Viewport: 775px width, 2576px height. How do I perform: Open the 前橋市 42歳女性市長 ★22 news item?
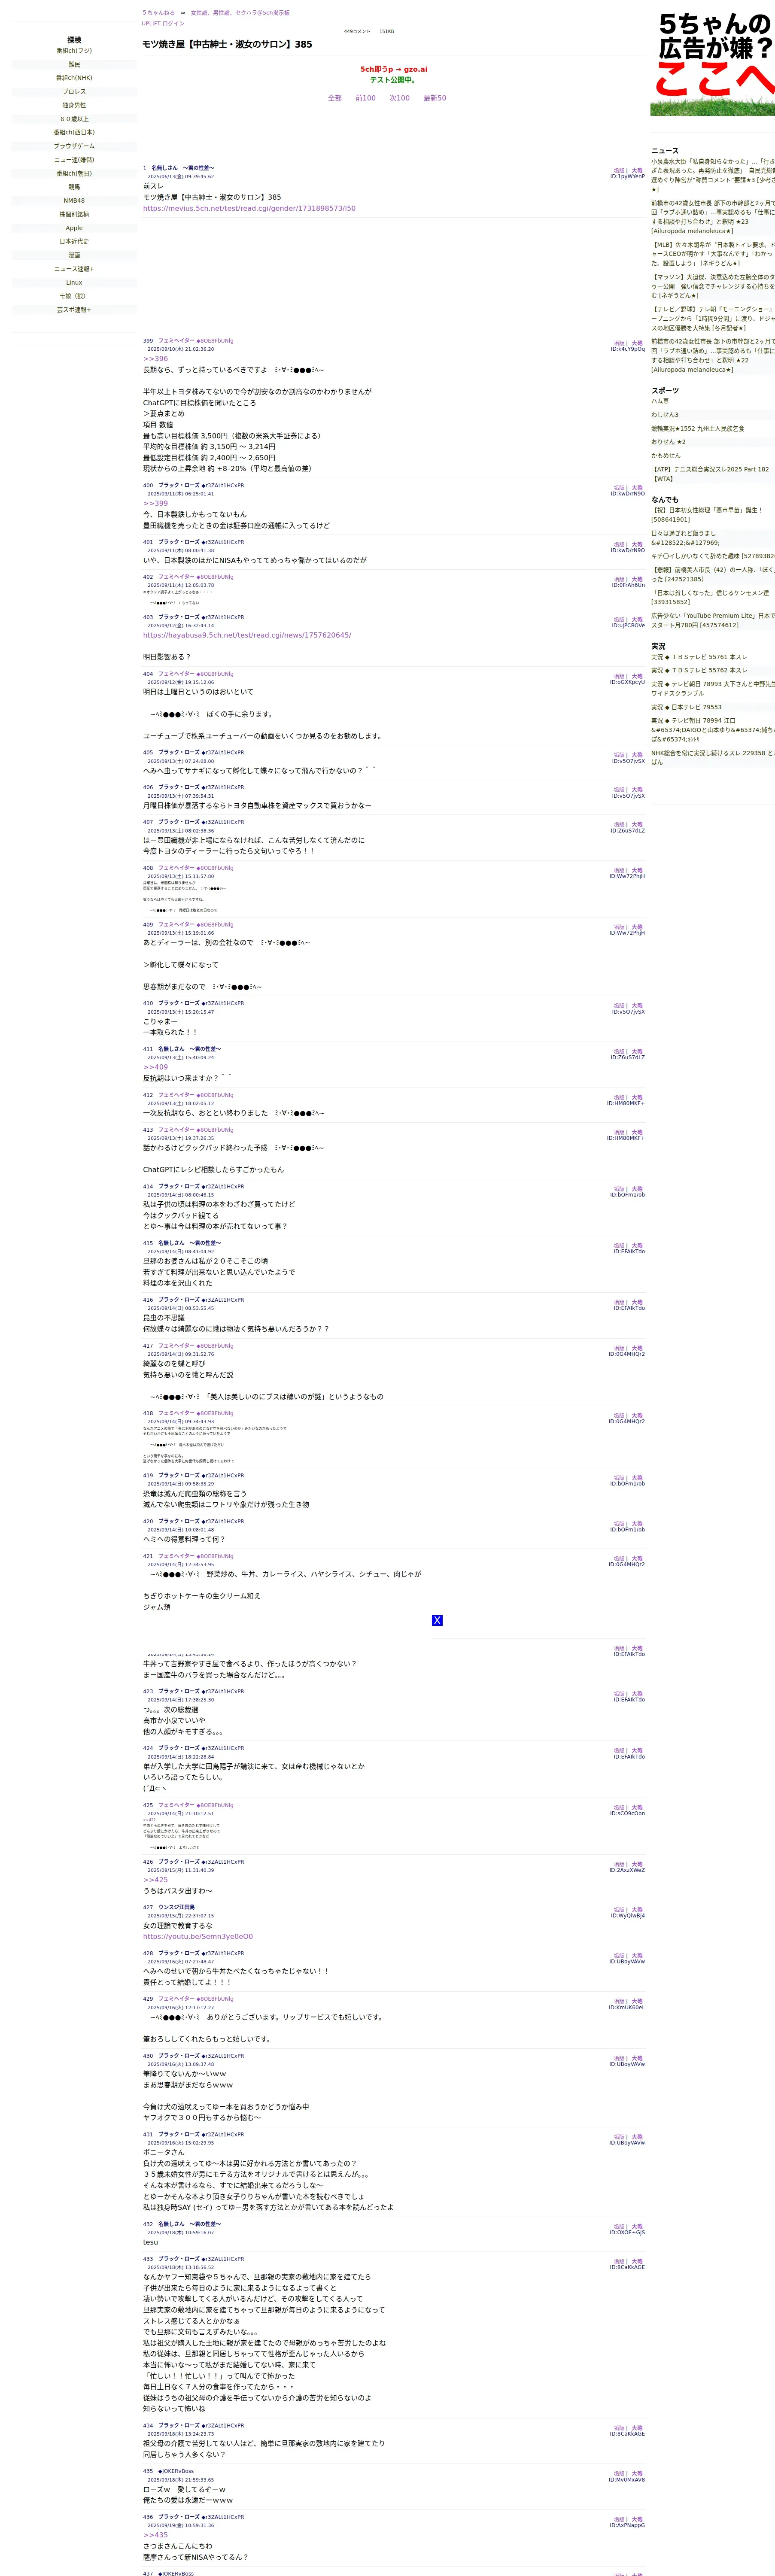[x=713, y=355]
